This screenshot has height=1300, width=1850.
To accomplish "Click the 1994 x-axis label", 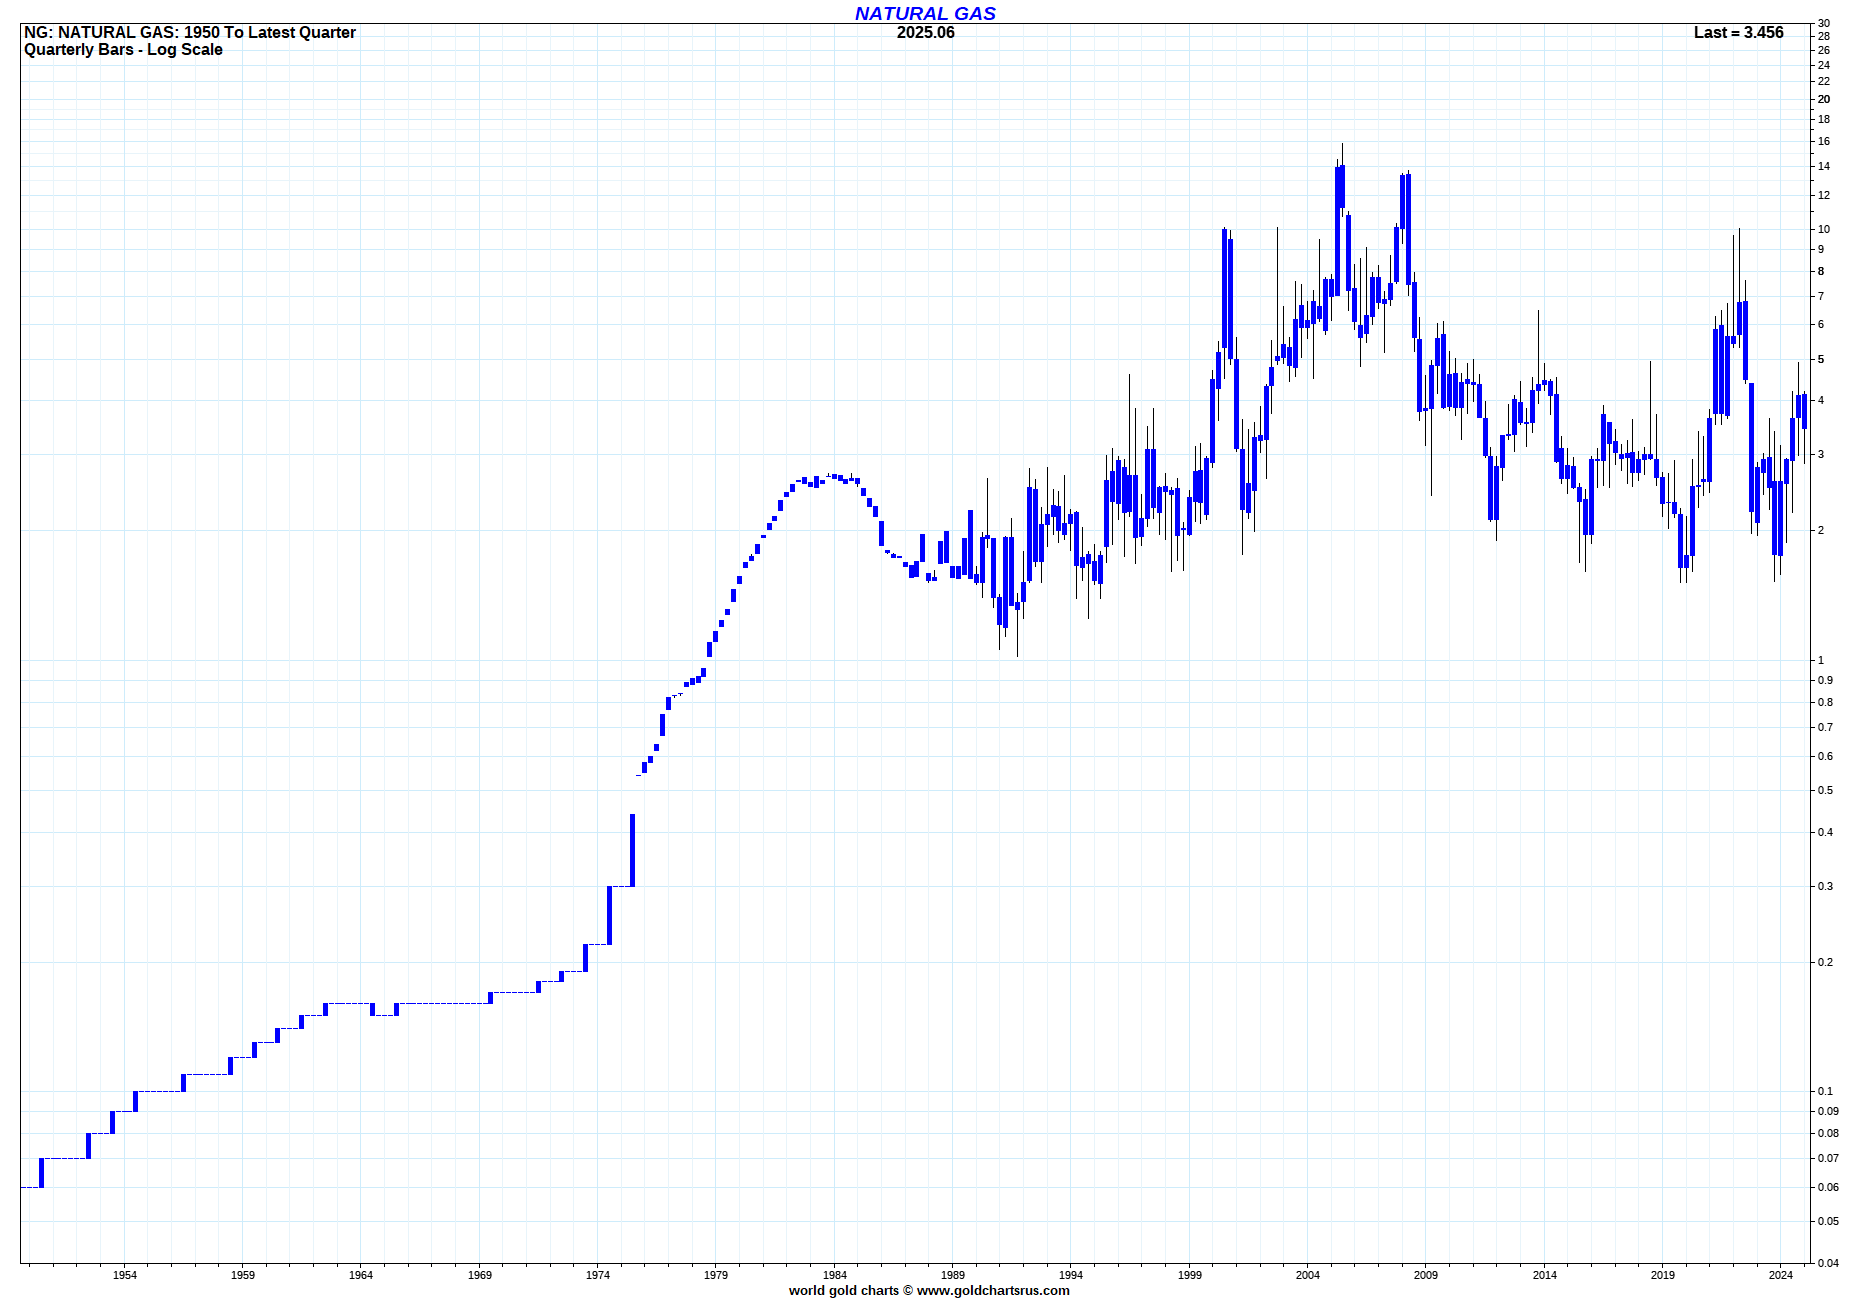I will click(x=1071, y=1275).
